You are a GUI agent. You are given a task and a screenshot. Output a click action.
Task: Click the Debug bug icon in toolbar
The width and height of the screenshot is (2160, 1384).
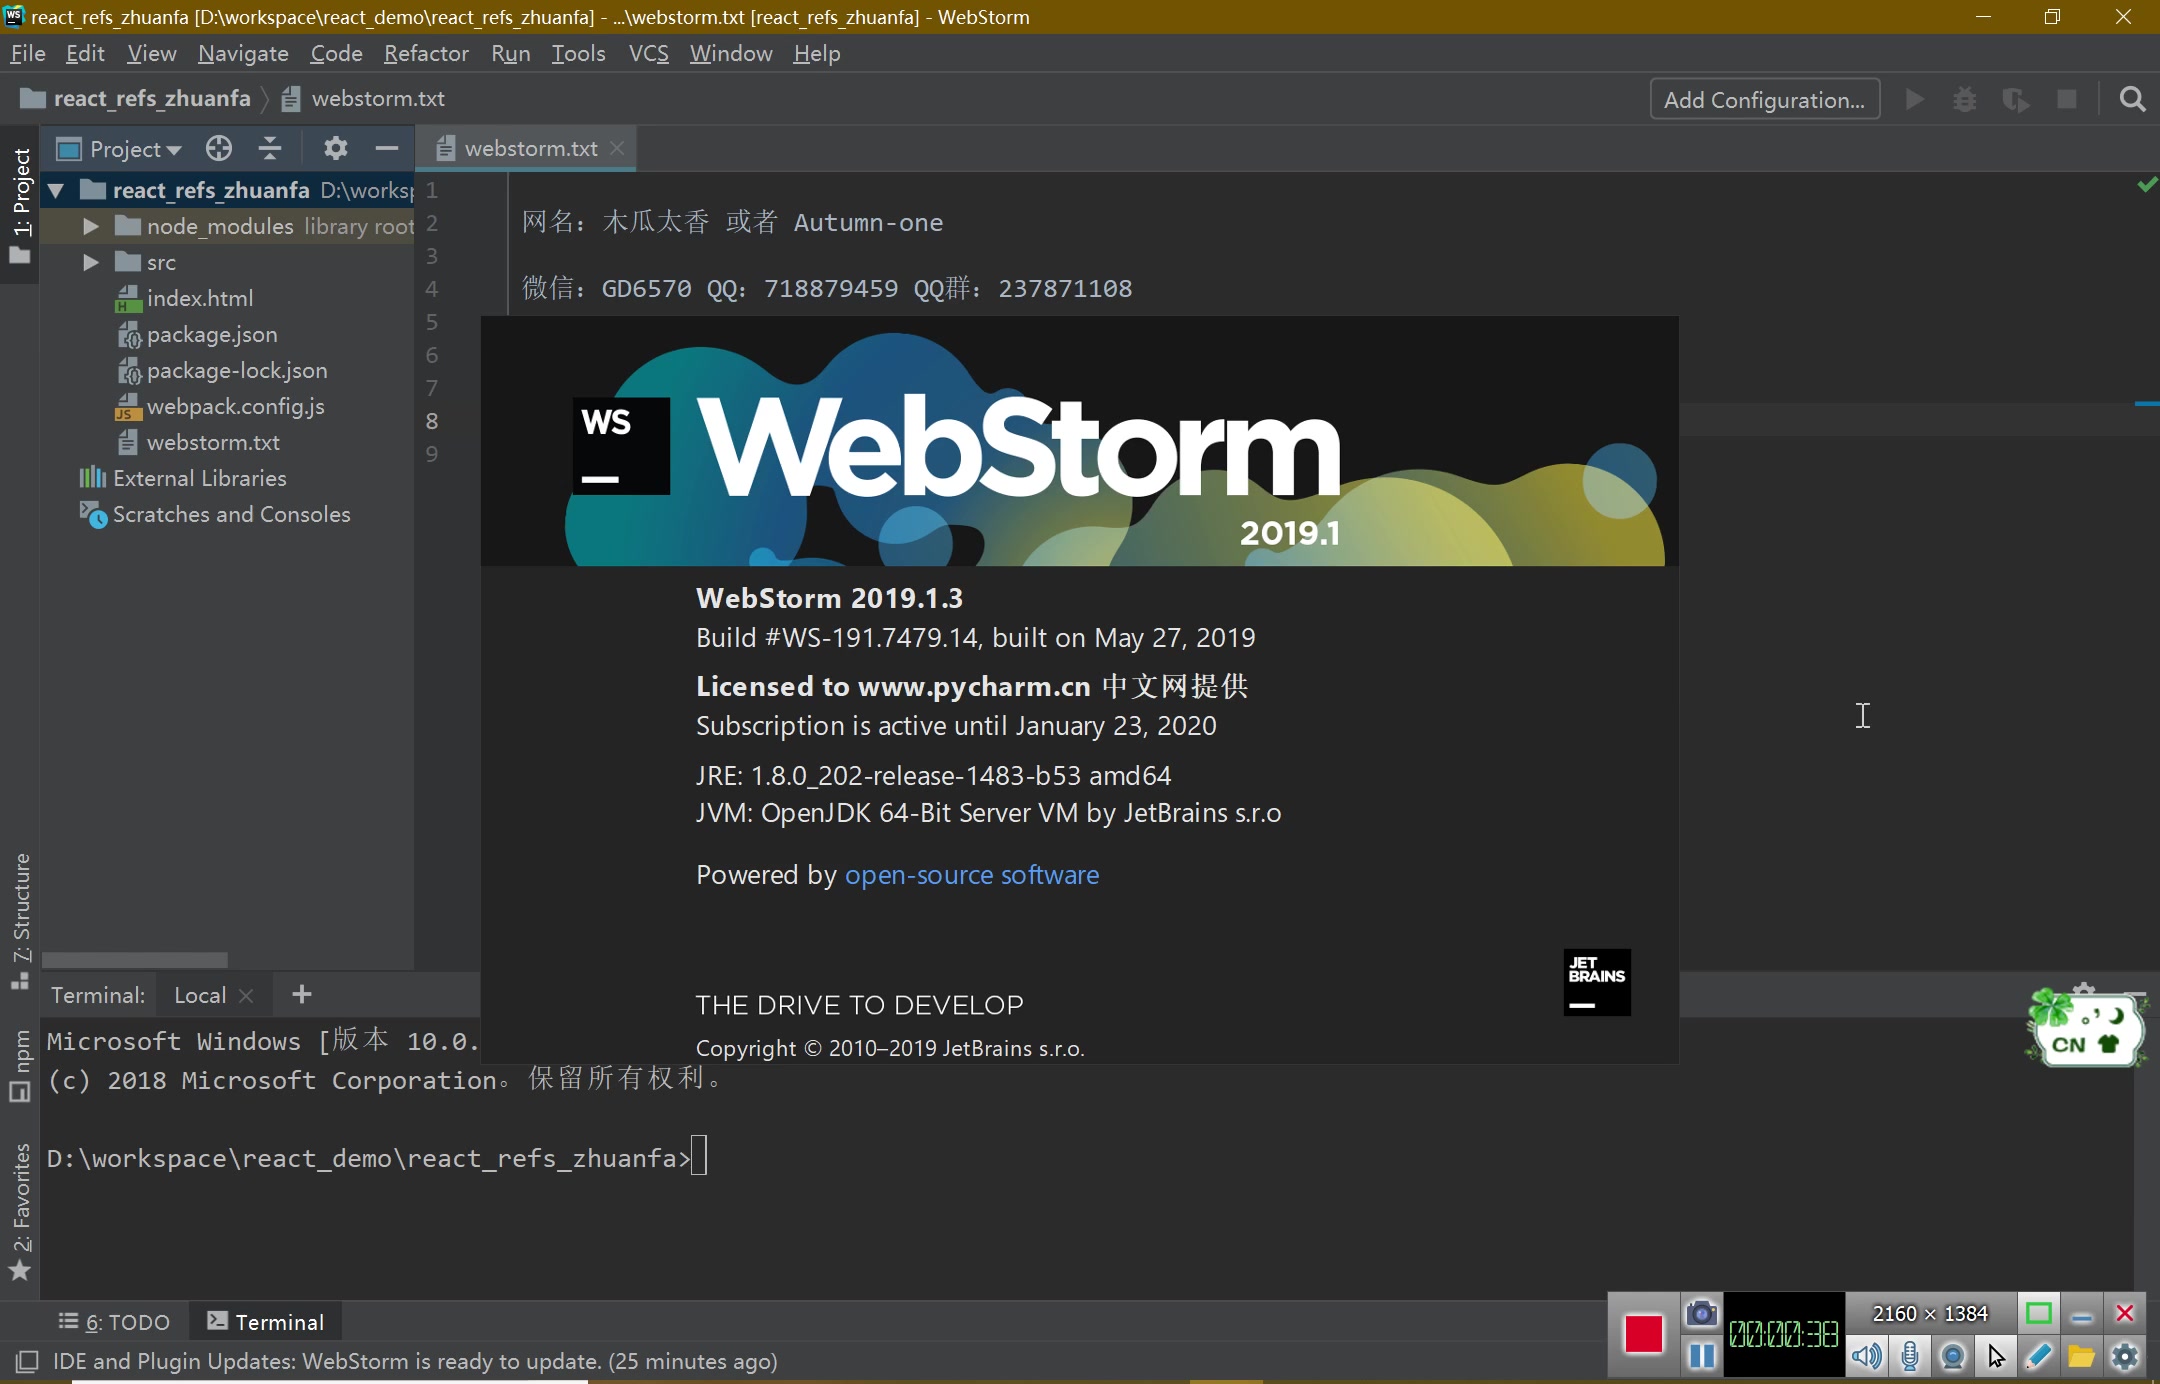(1965, 99)
